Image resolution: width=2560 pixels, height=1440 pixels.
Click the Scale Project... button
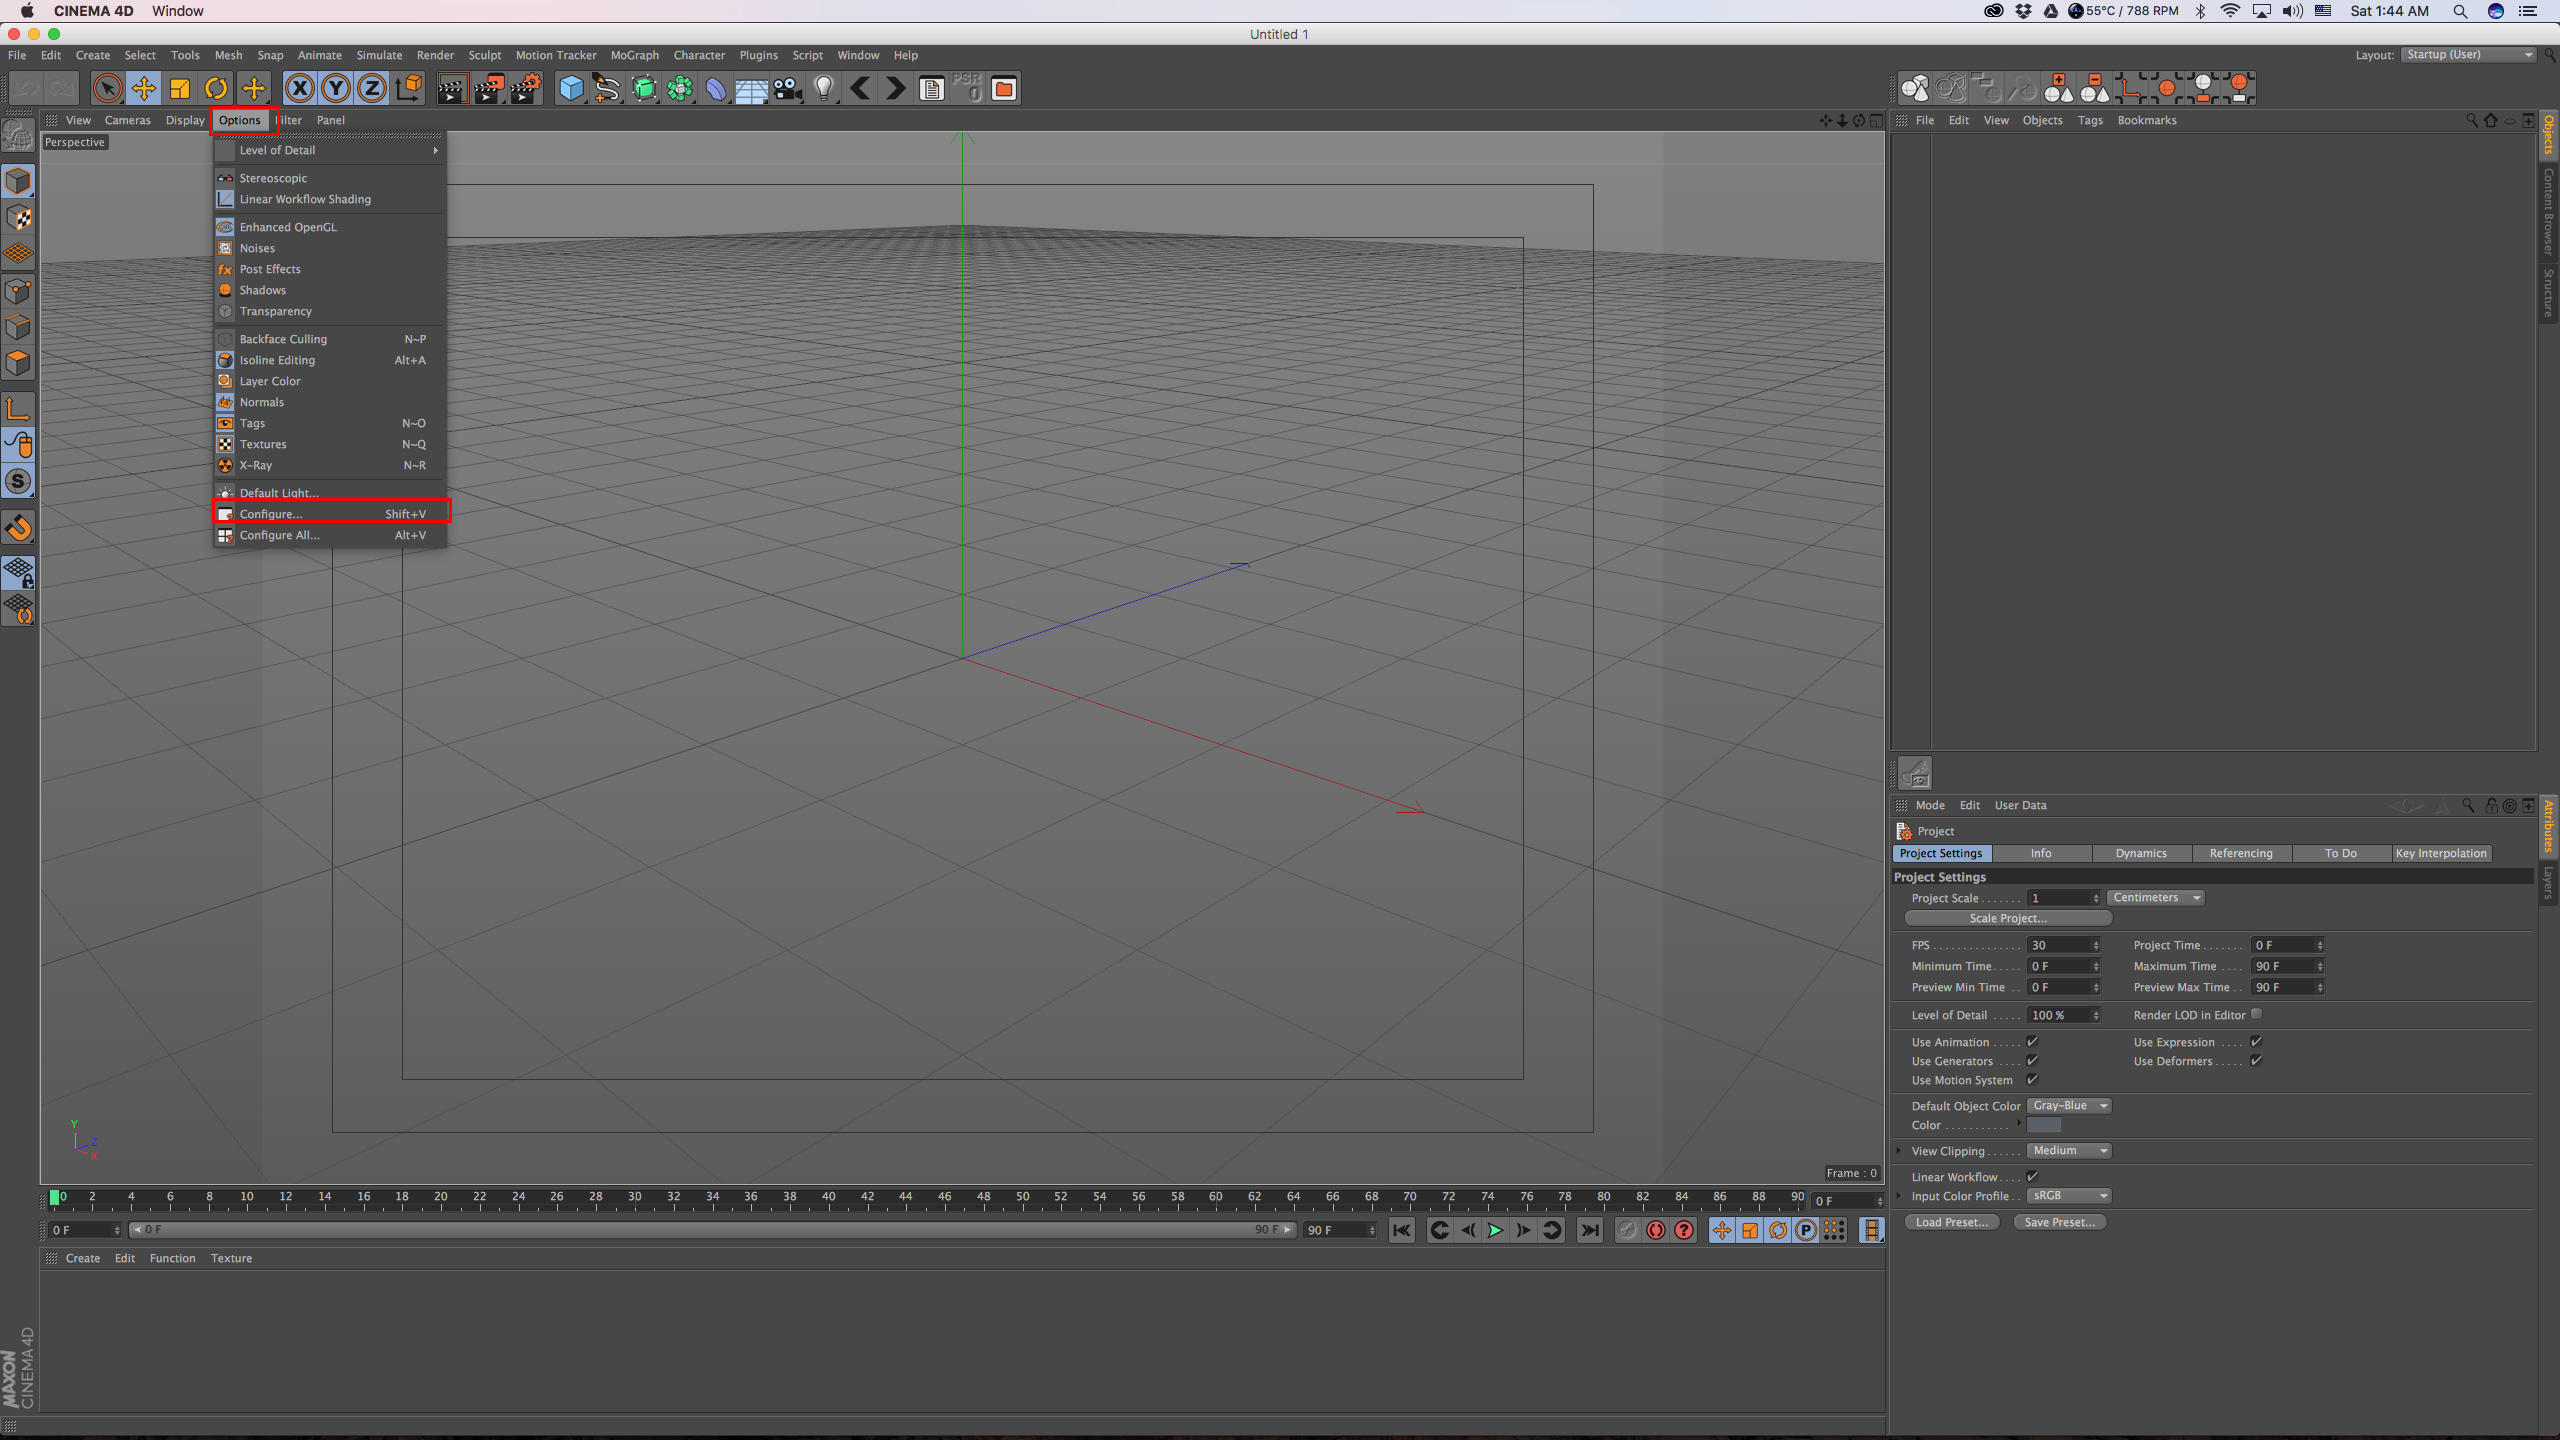click(2007, 918)
